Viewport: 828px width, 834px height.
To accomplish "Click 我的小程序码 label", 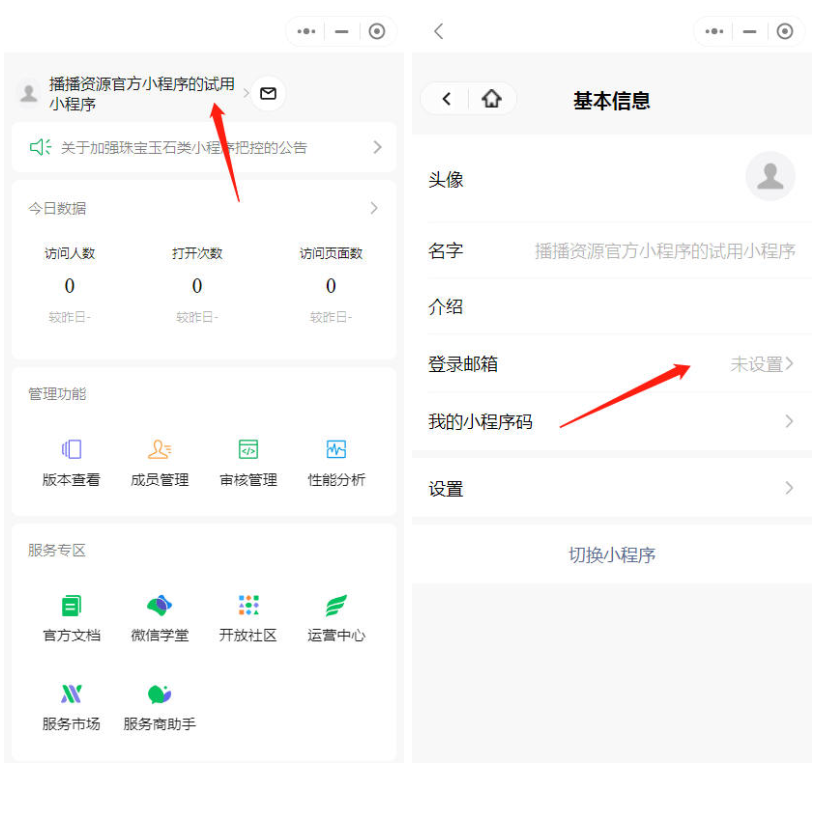I will (480, 422).
